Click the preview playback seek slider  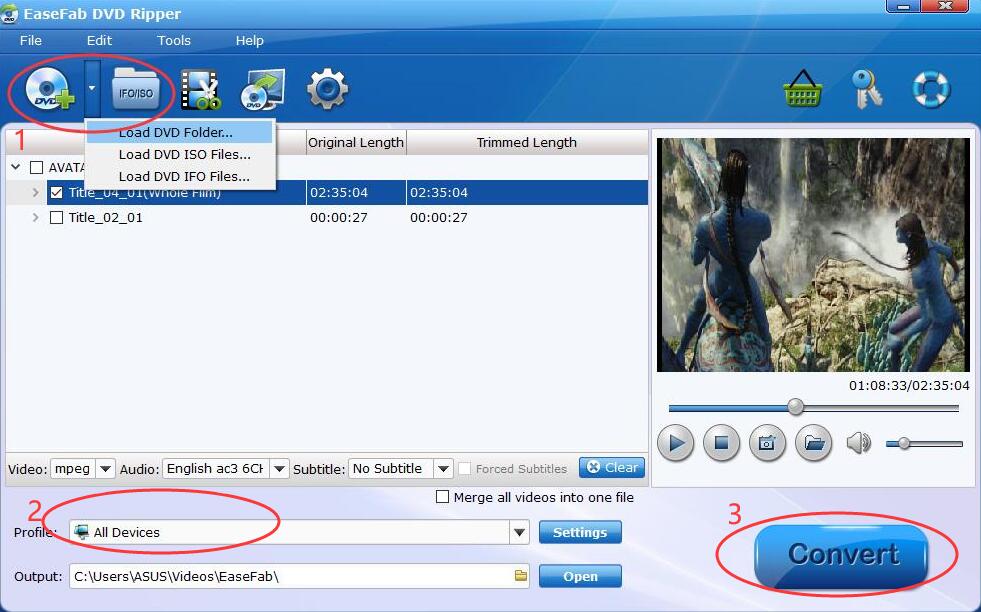tap(813, 408)
